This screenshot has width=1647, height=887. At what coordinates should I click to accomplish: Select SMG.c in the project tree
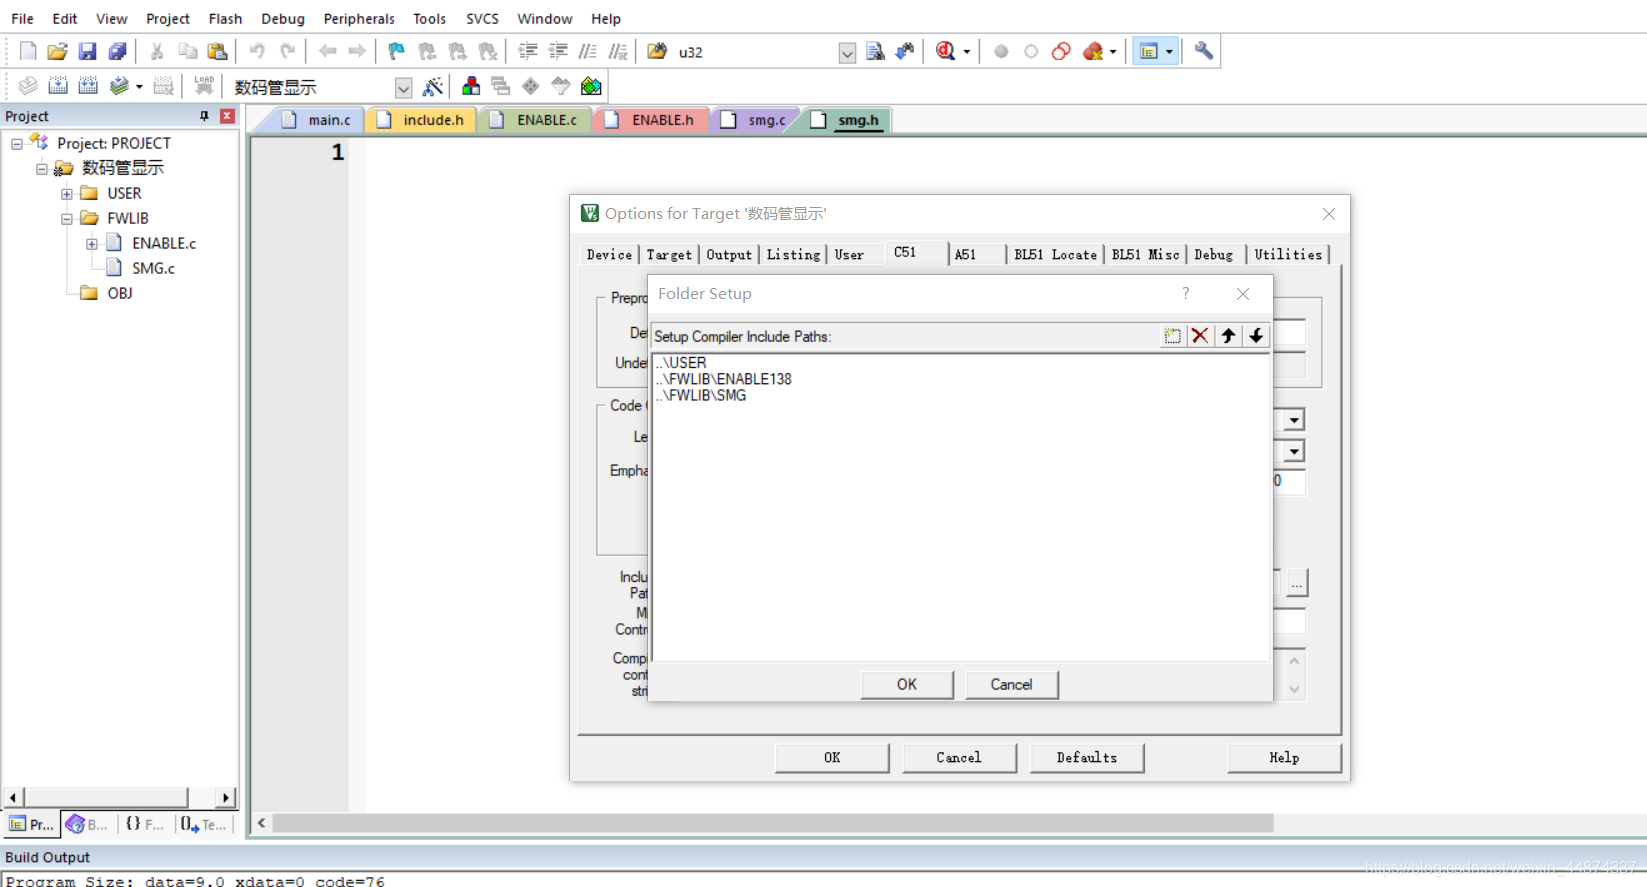[x=153, y=268]
